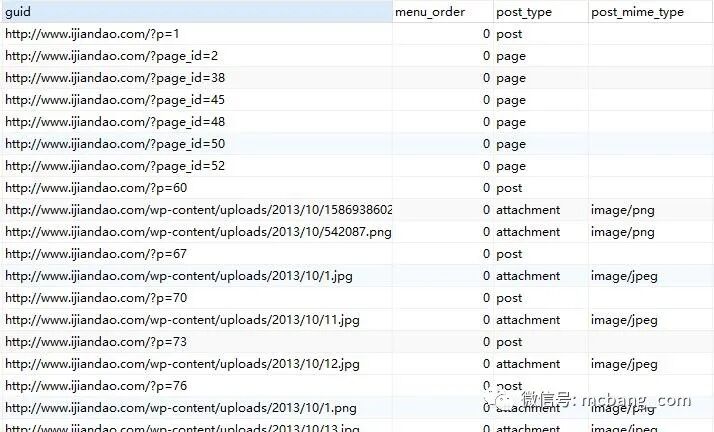Image resolution: width=714 pixels, height=432 pixels.
Task: Select 'attachment' cell in the 542087.png row
Action: [541, 232]
